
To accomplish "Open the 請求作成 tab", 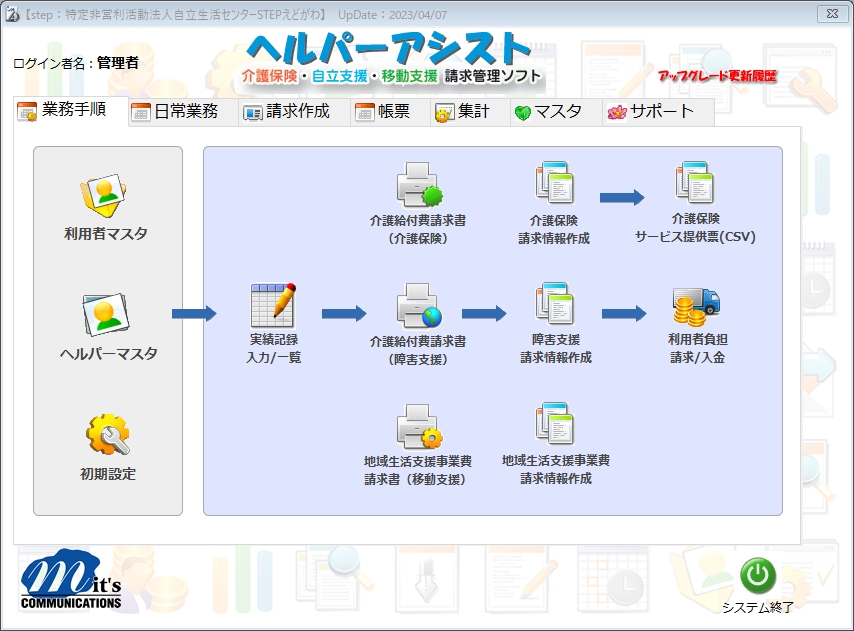I will [295, 112].
